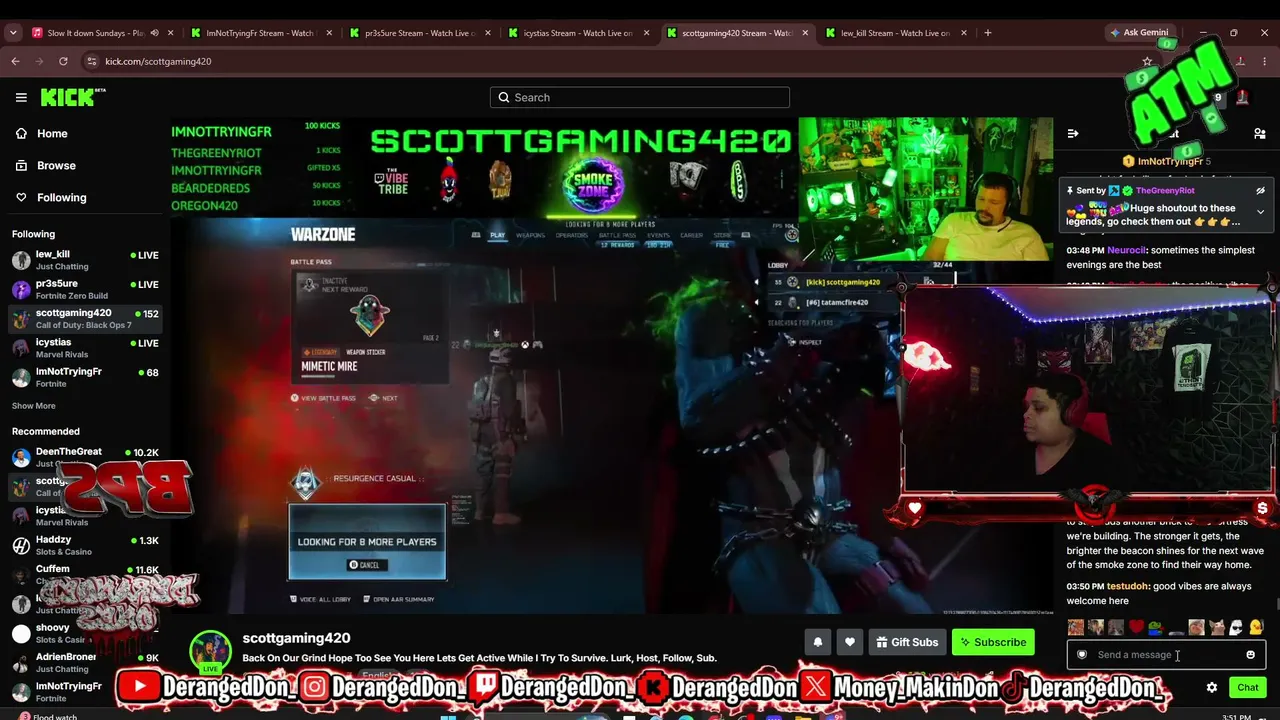Click lew_kill's avatar in the Following list

pos(21,260)
